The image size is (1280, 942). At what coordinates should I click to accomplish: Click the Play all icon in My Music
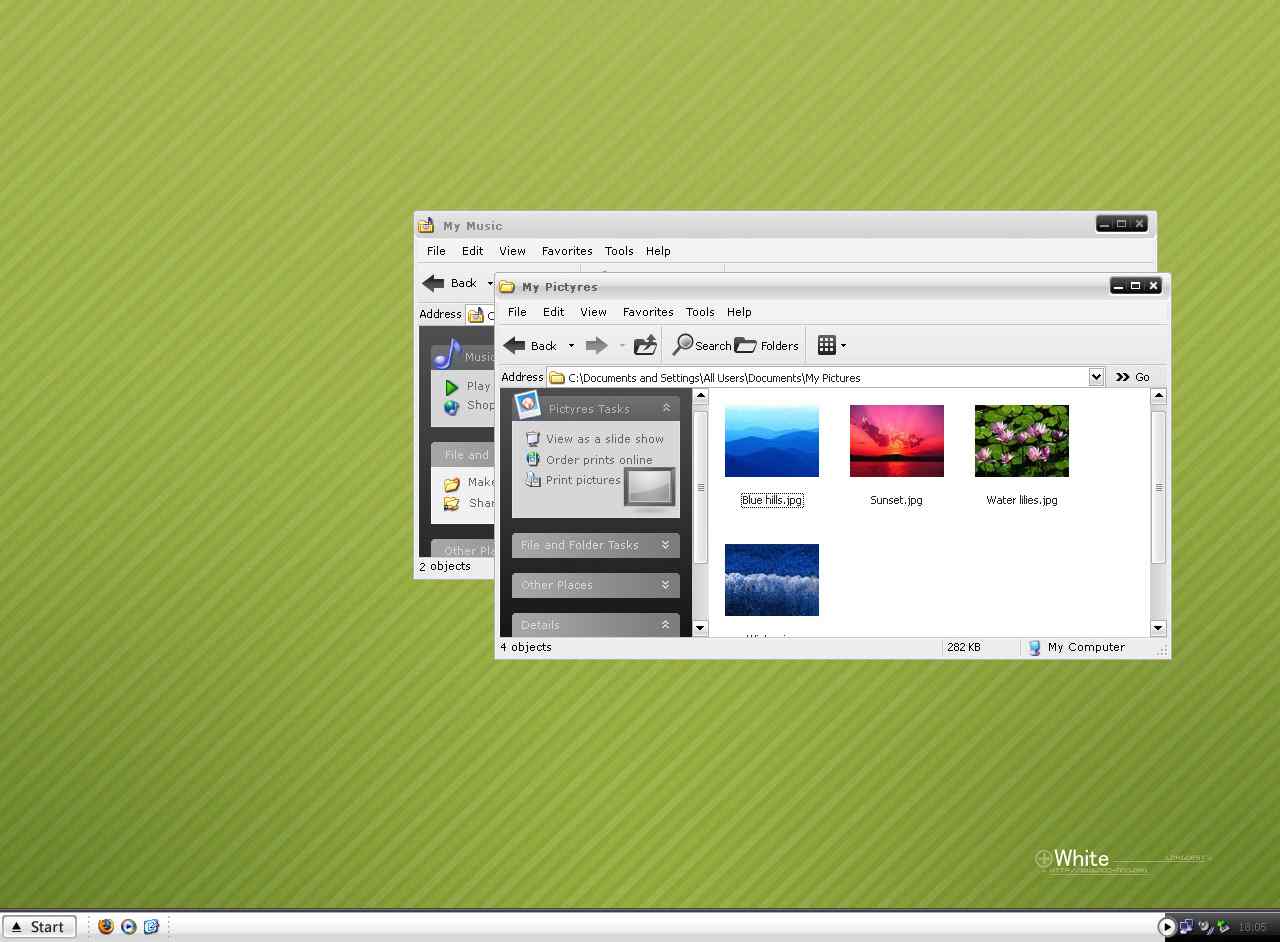(452, 387)
